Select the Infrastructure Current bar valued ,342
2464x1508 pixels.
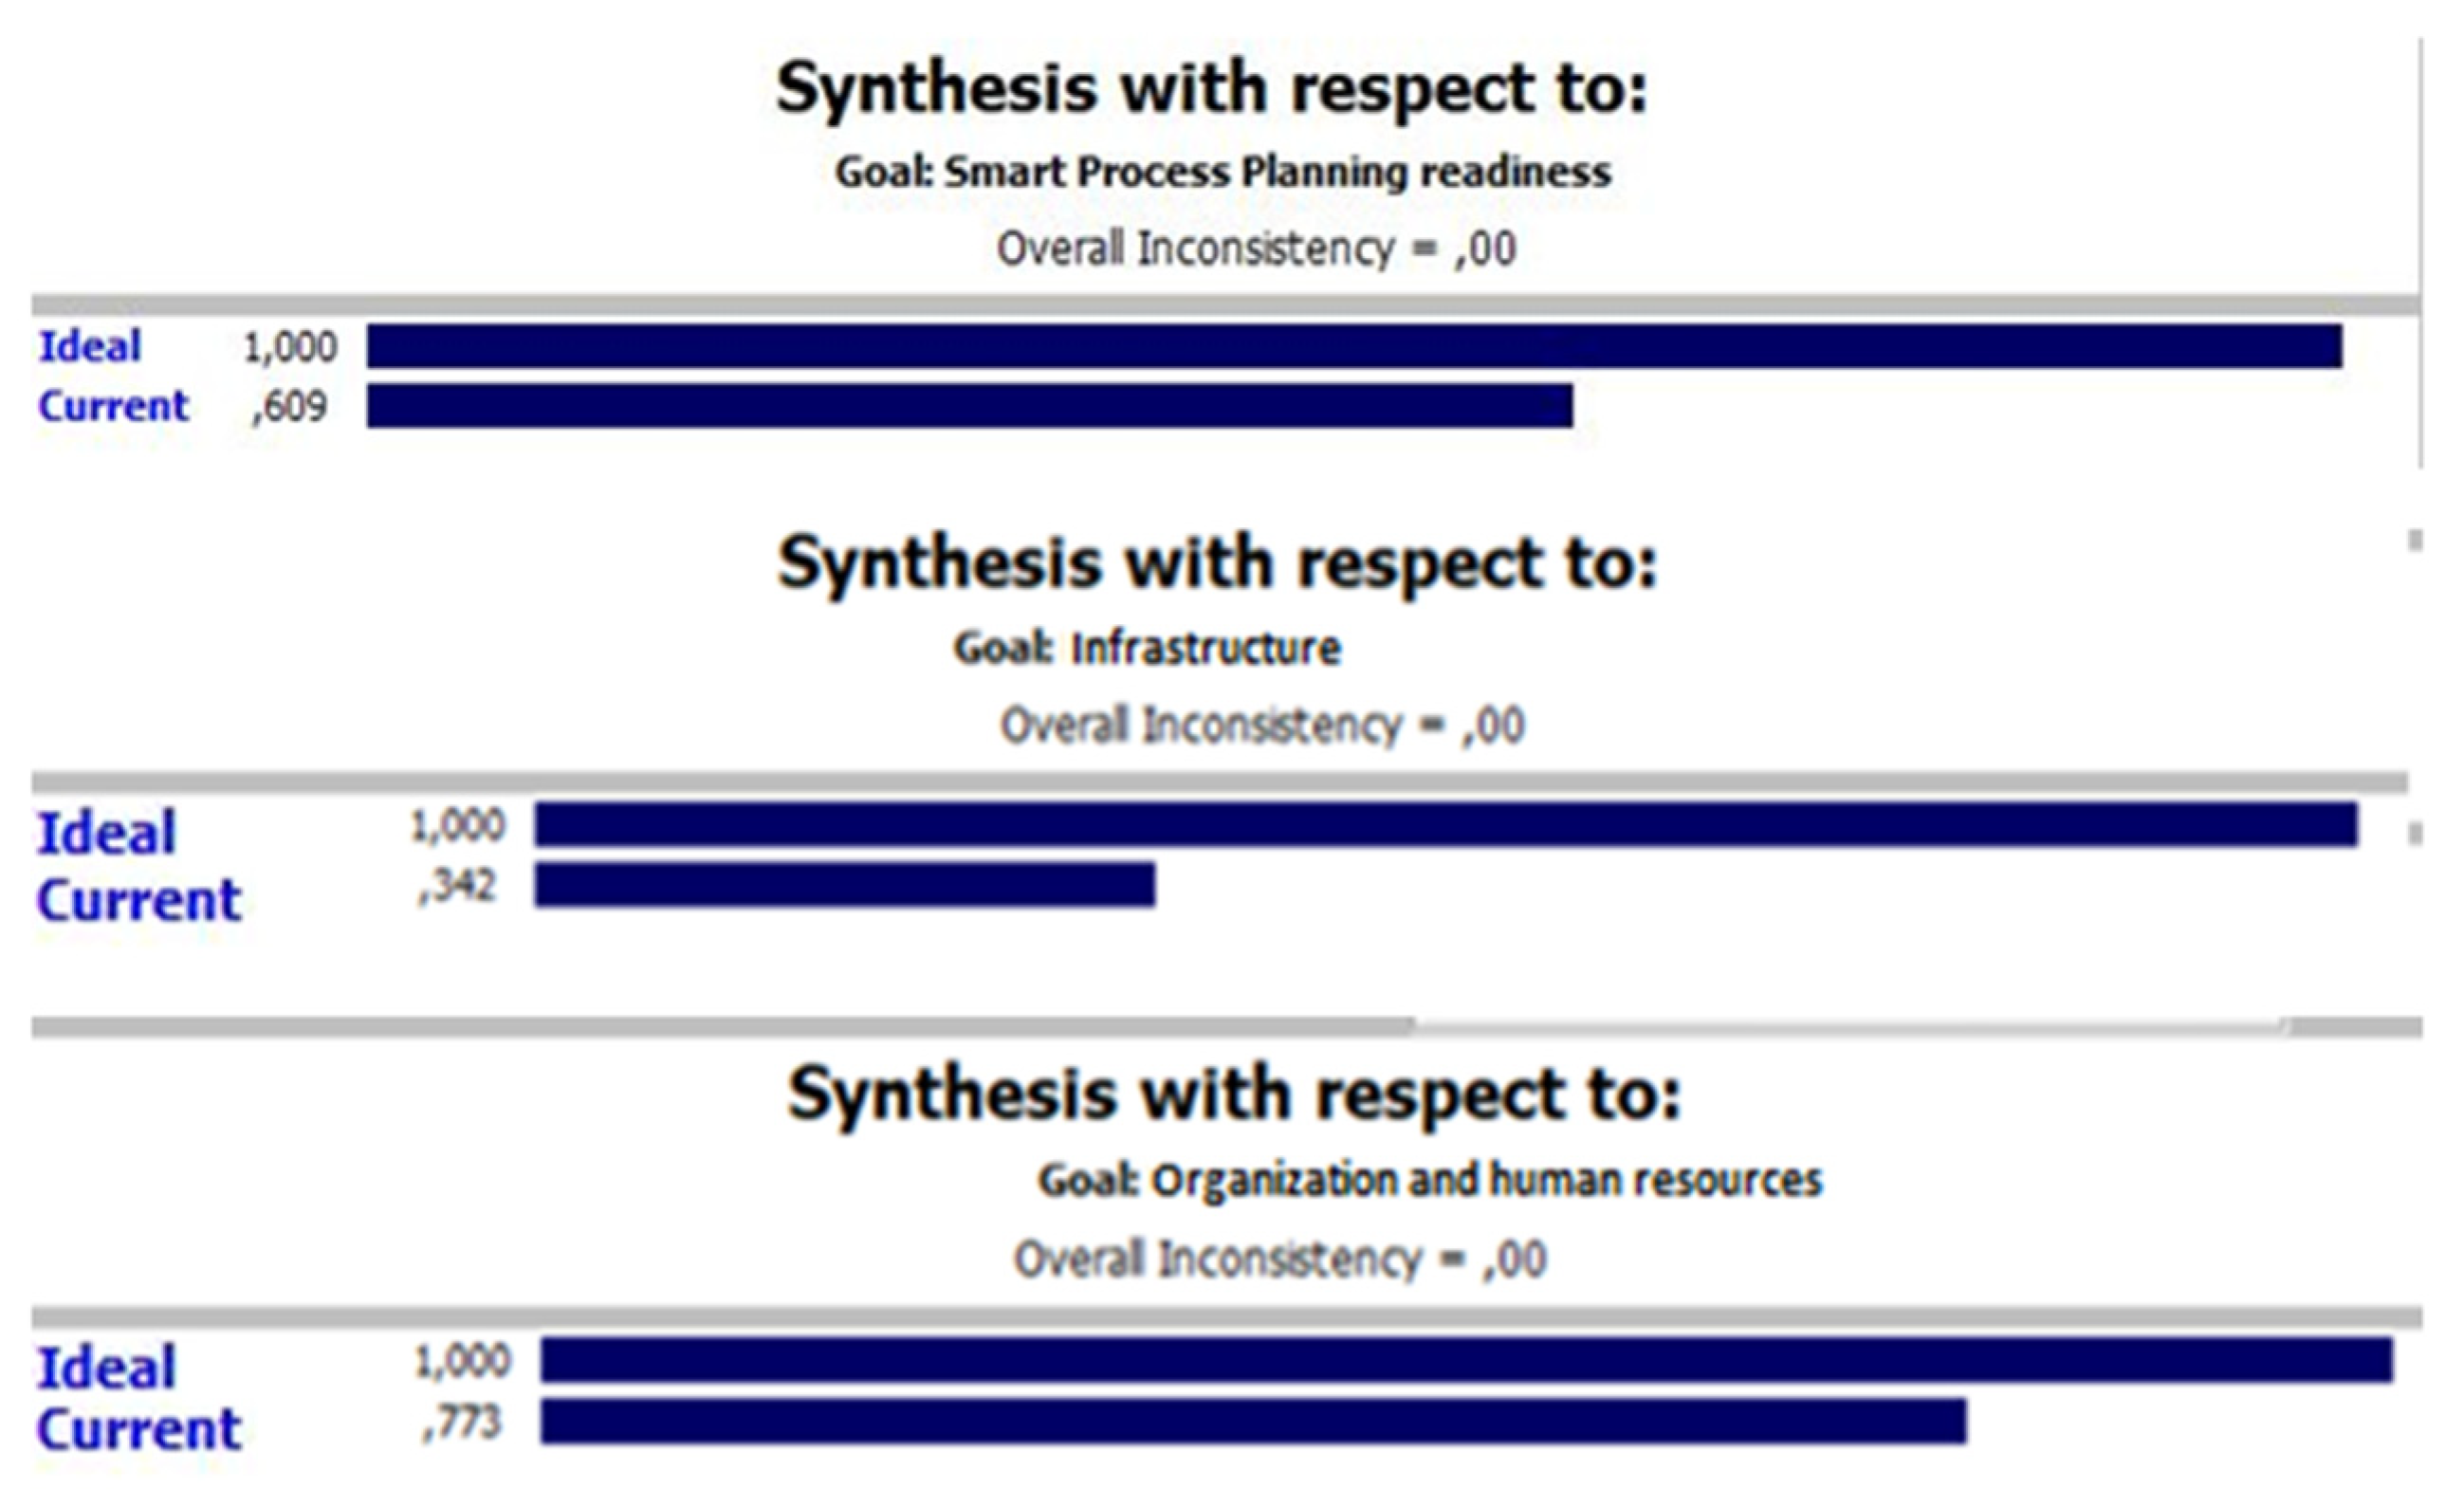[x=845, y=885]
